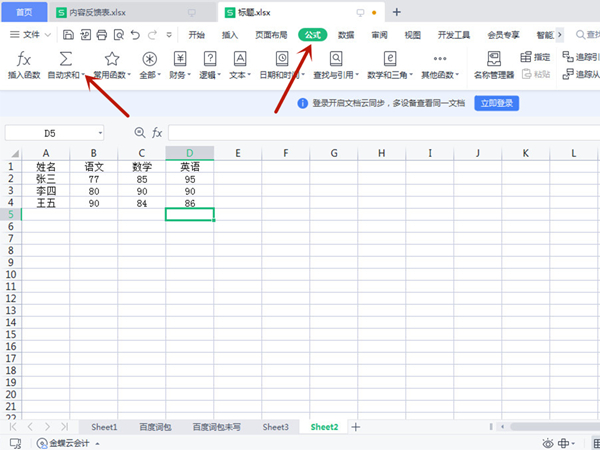Switch to the 插入 (Insert) ribbon tab
Image resolution: width=600 pixels, height=450 pixels.
[230, 35]
